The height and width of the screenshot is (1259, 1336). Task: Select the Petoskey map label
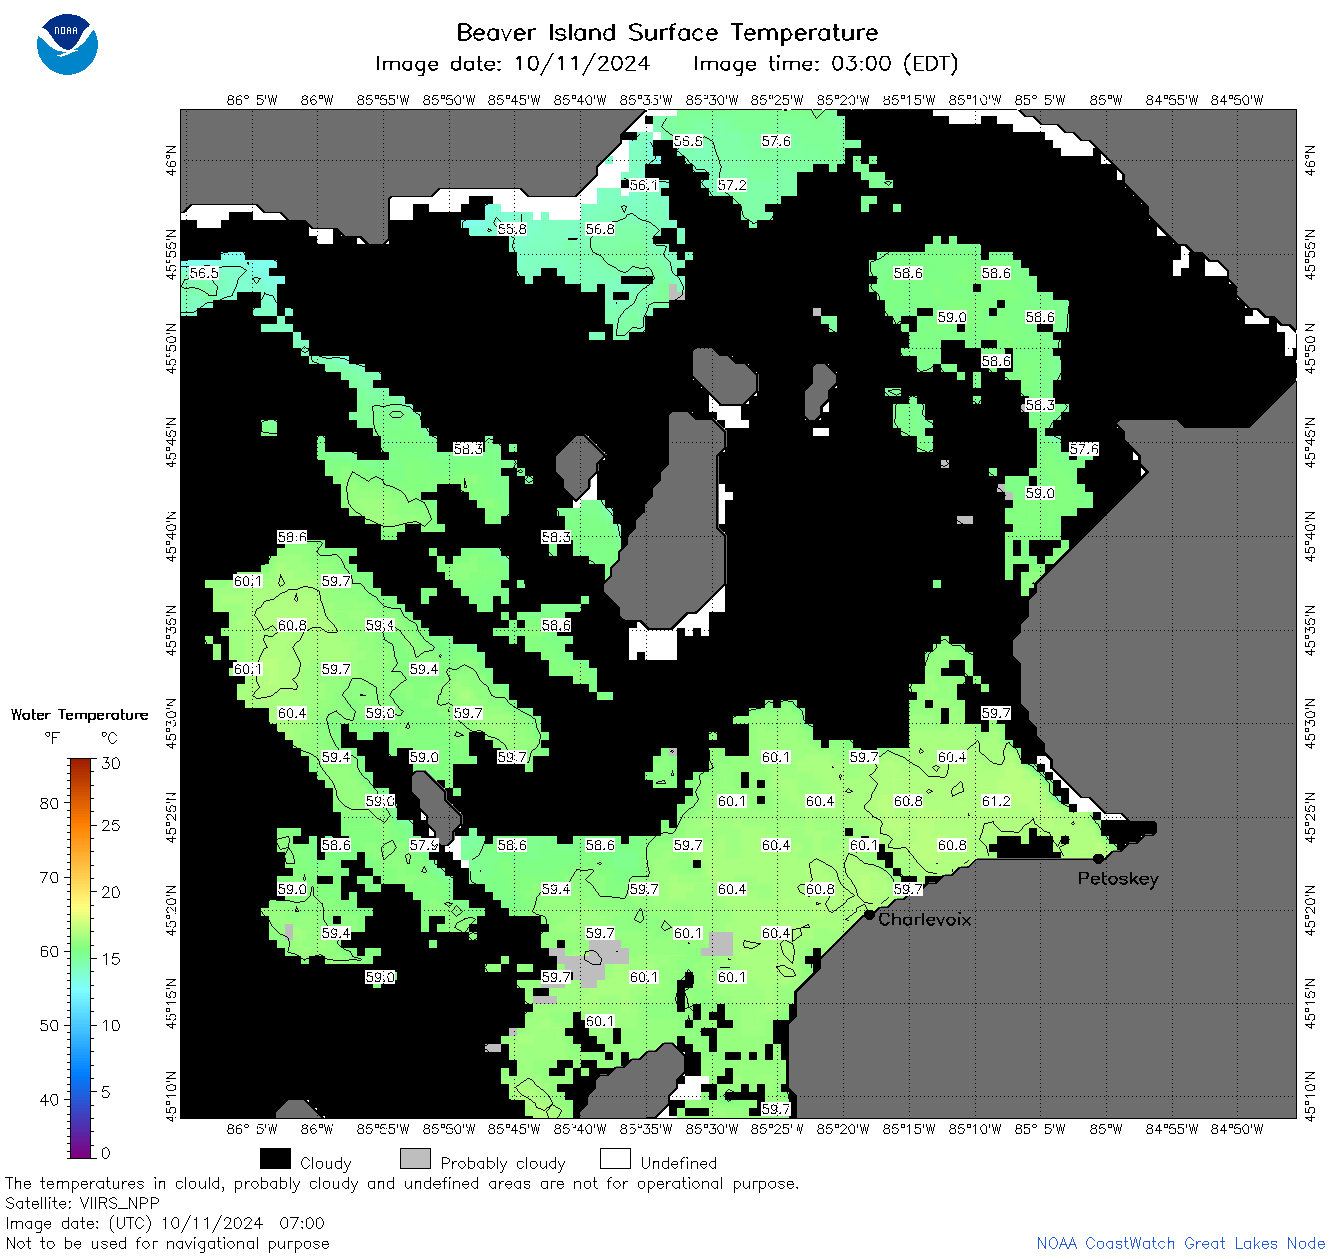pyautogui.click(x=1118, y=879)
